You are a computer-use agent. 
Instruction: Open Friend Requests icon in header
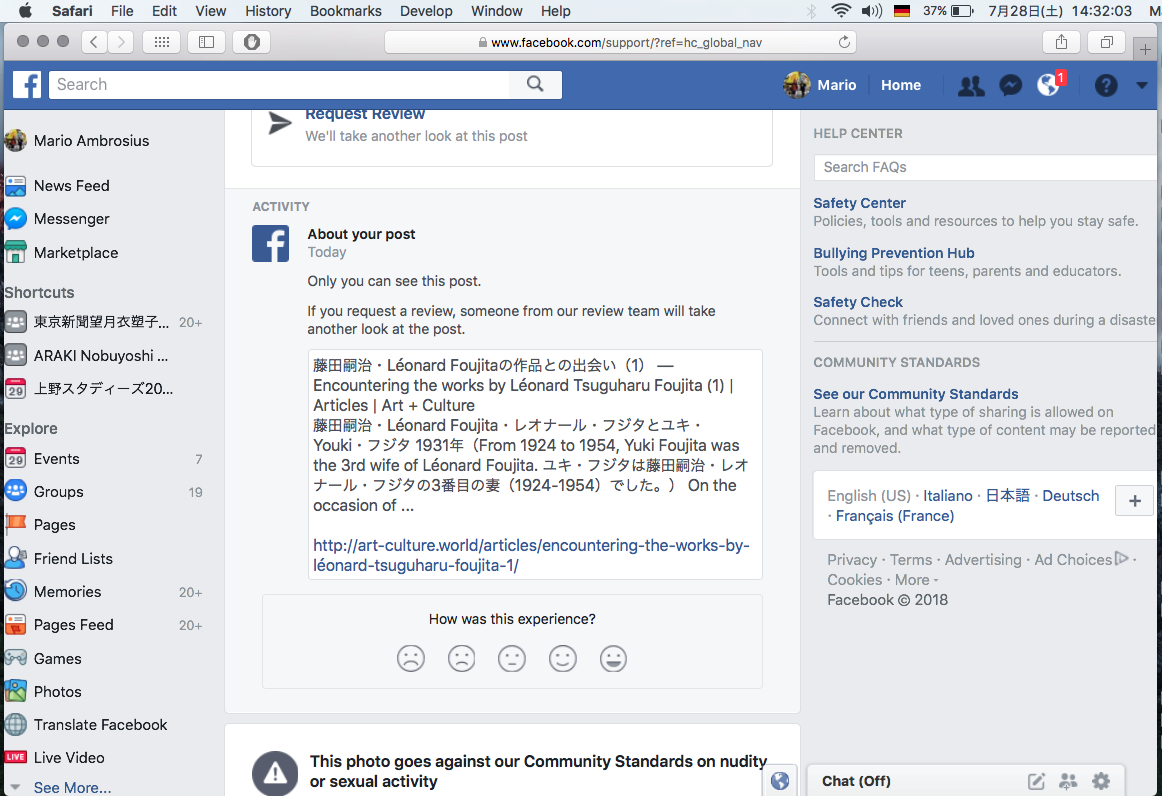(971, 86)
